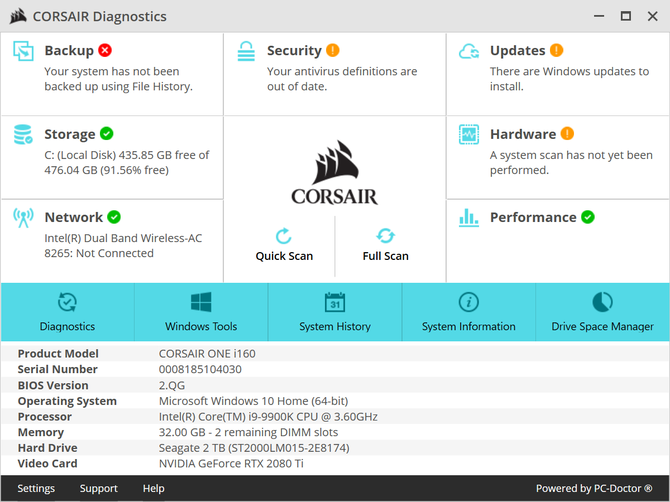Click the Performance bar chart icon
This screenshot has height=502, width=670.
[x=469, y=217]
